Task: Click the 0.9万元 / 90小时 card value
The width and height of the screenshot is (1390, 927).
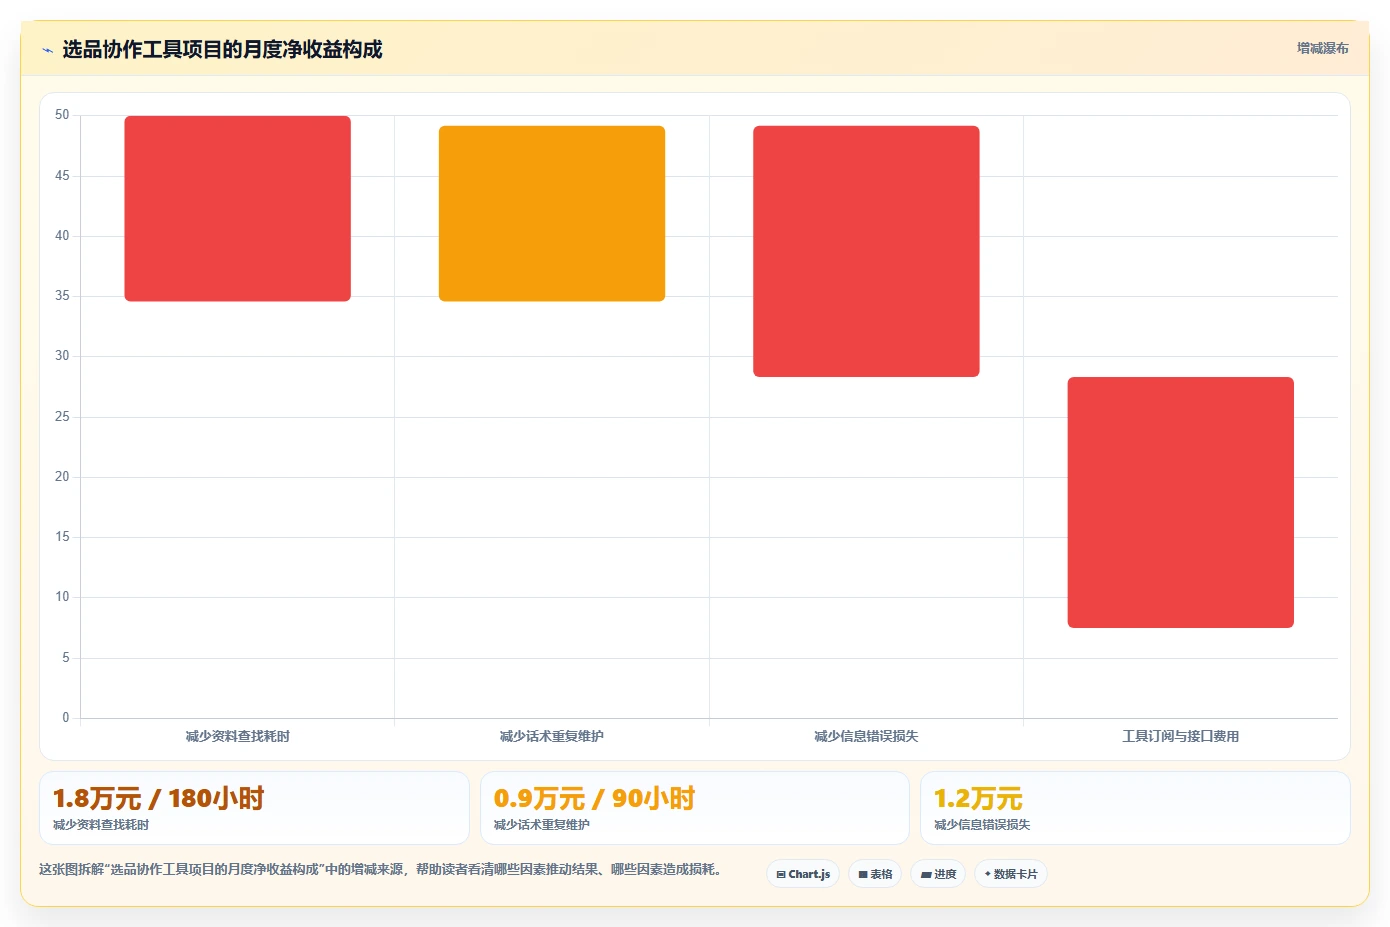Action: 594,798
